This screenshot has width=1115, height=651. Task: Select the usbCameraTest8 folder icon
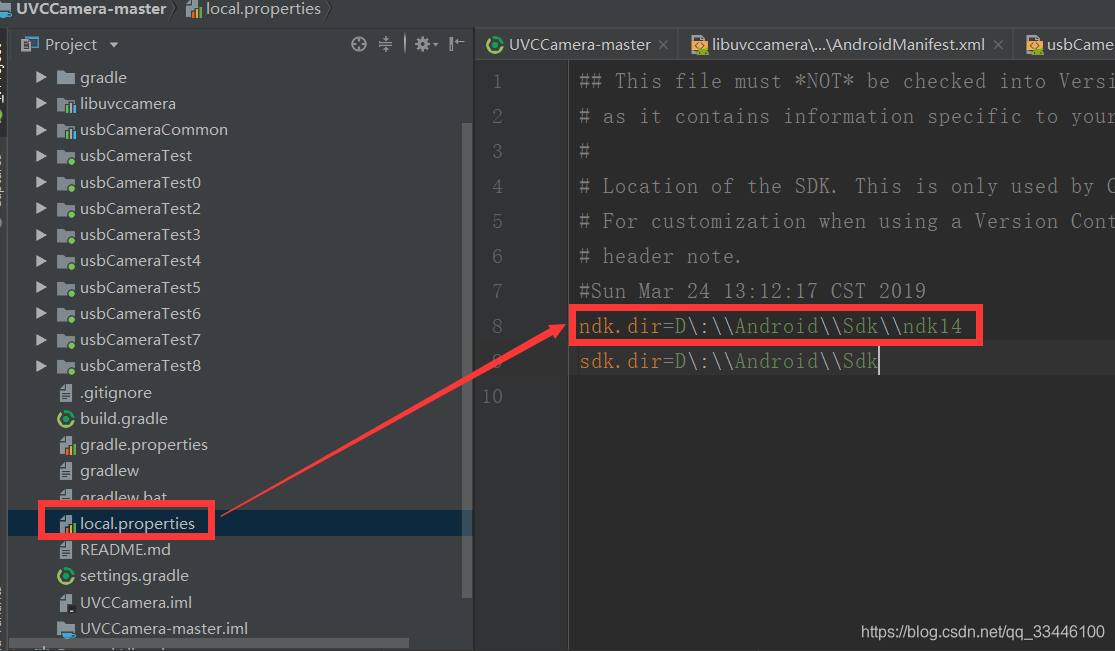[66, 366]
